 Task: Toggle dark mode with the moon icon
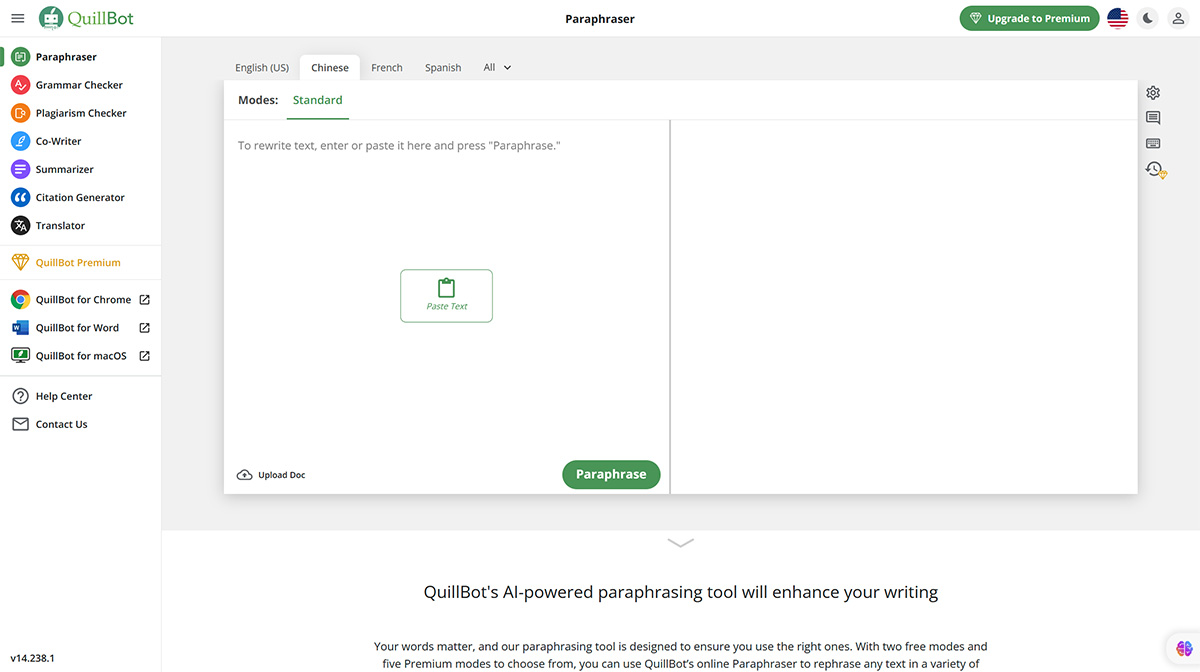pos(1147,18)
